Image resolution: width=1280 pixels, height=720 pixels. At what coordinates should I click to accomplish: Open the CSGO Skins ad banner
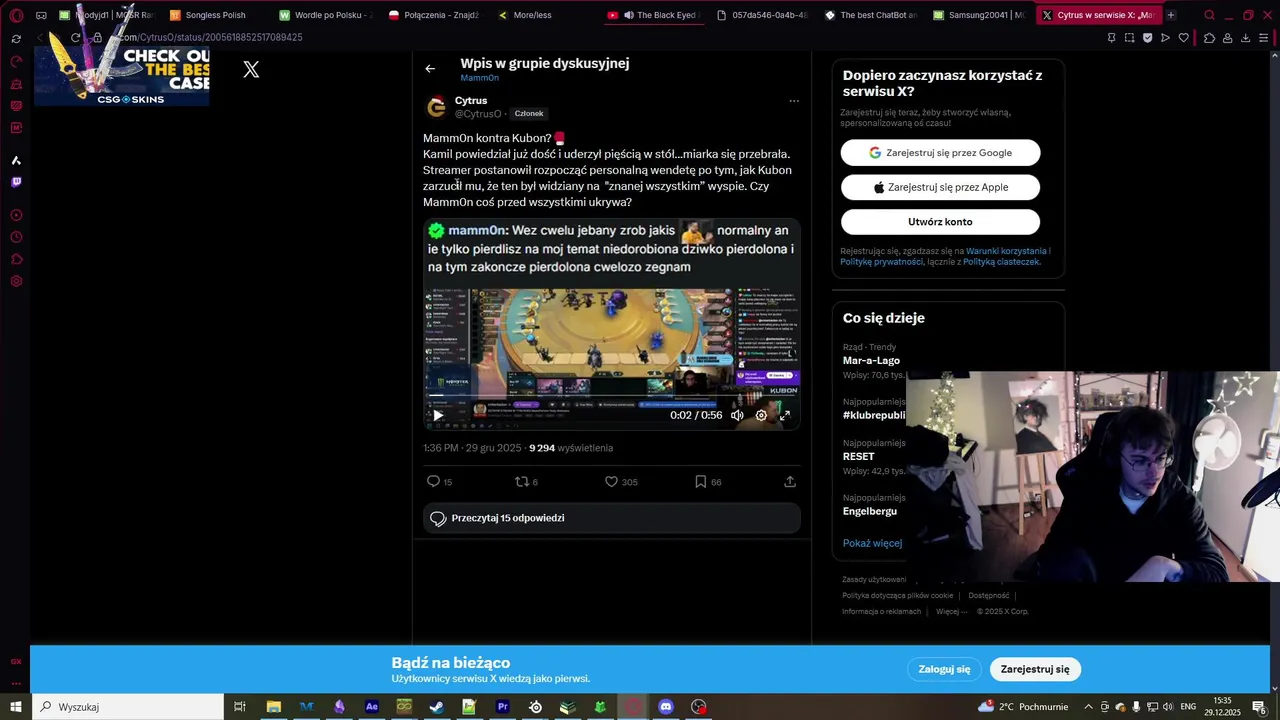coord(122,75)
